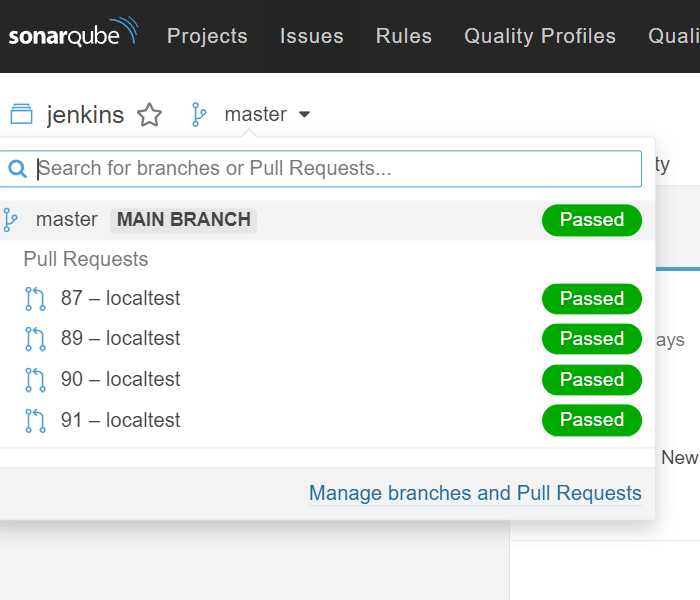Select pull request 89 – localtest

coord(328,339)
